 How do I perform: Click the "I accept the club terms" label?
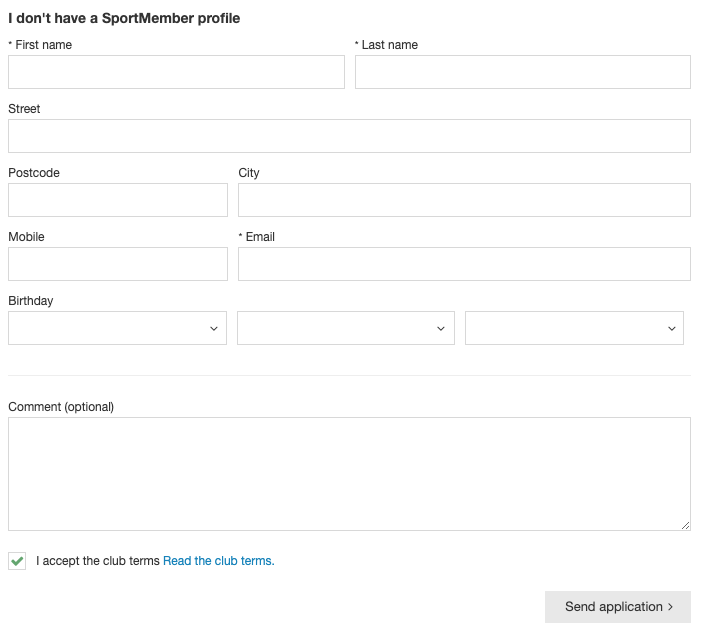point(97,561)
